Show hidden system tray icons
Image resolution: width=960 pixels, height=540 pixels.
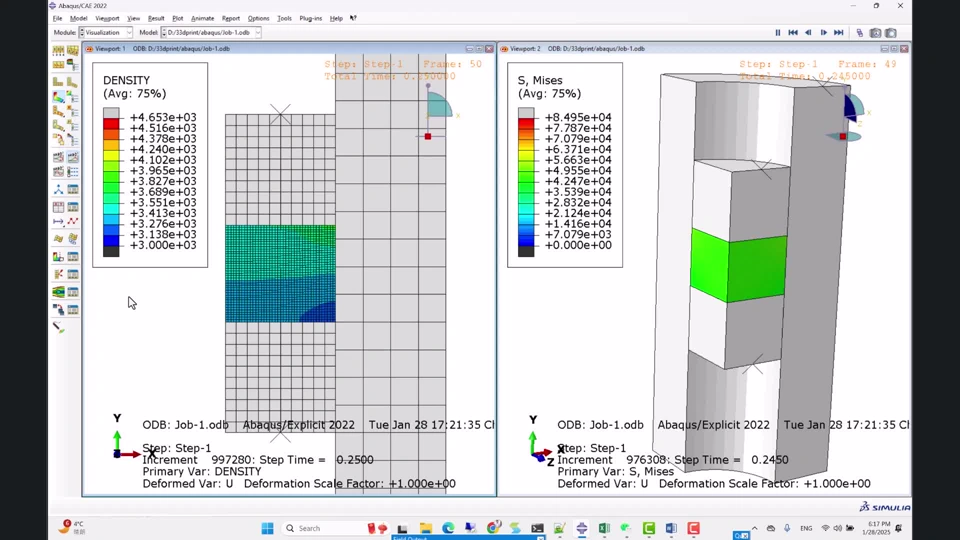click(754, 528)
